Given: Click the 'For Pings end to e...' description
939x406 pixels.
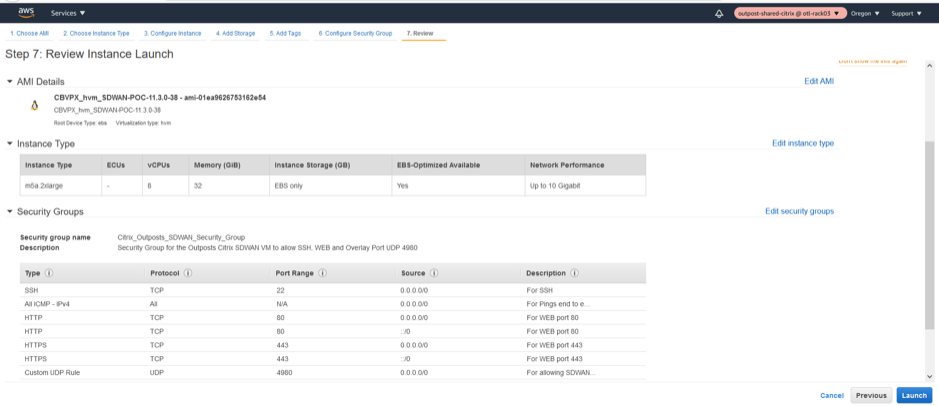Looking at the screenshot, I should (559, 304).
